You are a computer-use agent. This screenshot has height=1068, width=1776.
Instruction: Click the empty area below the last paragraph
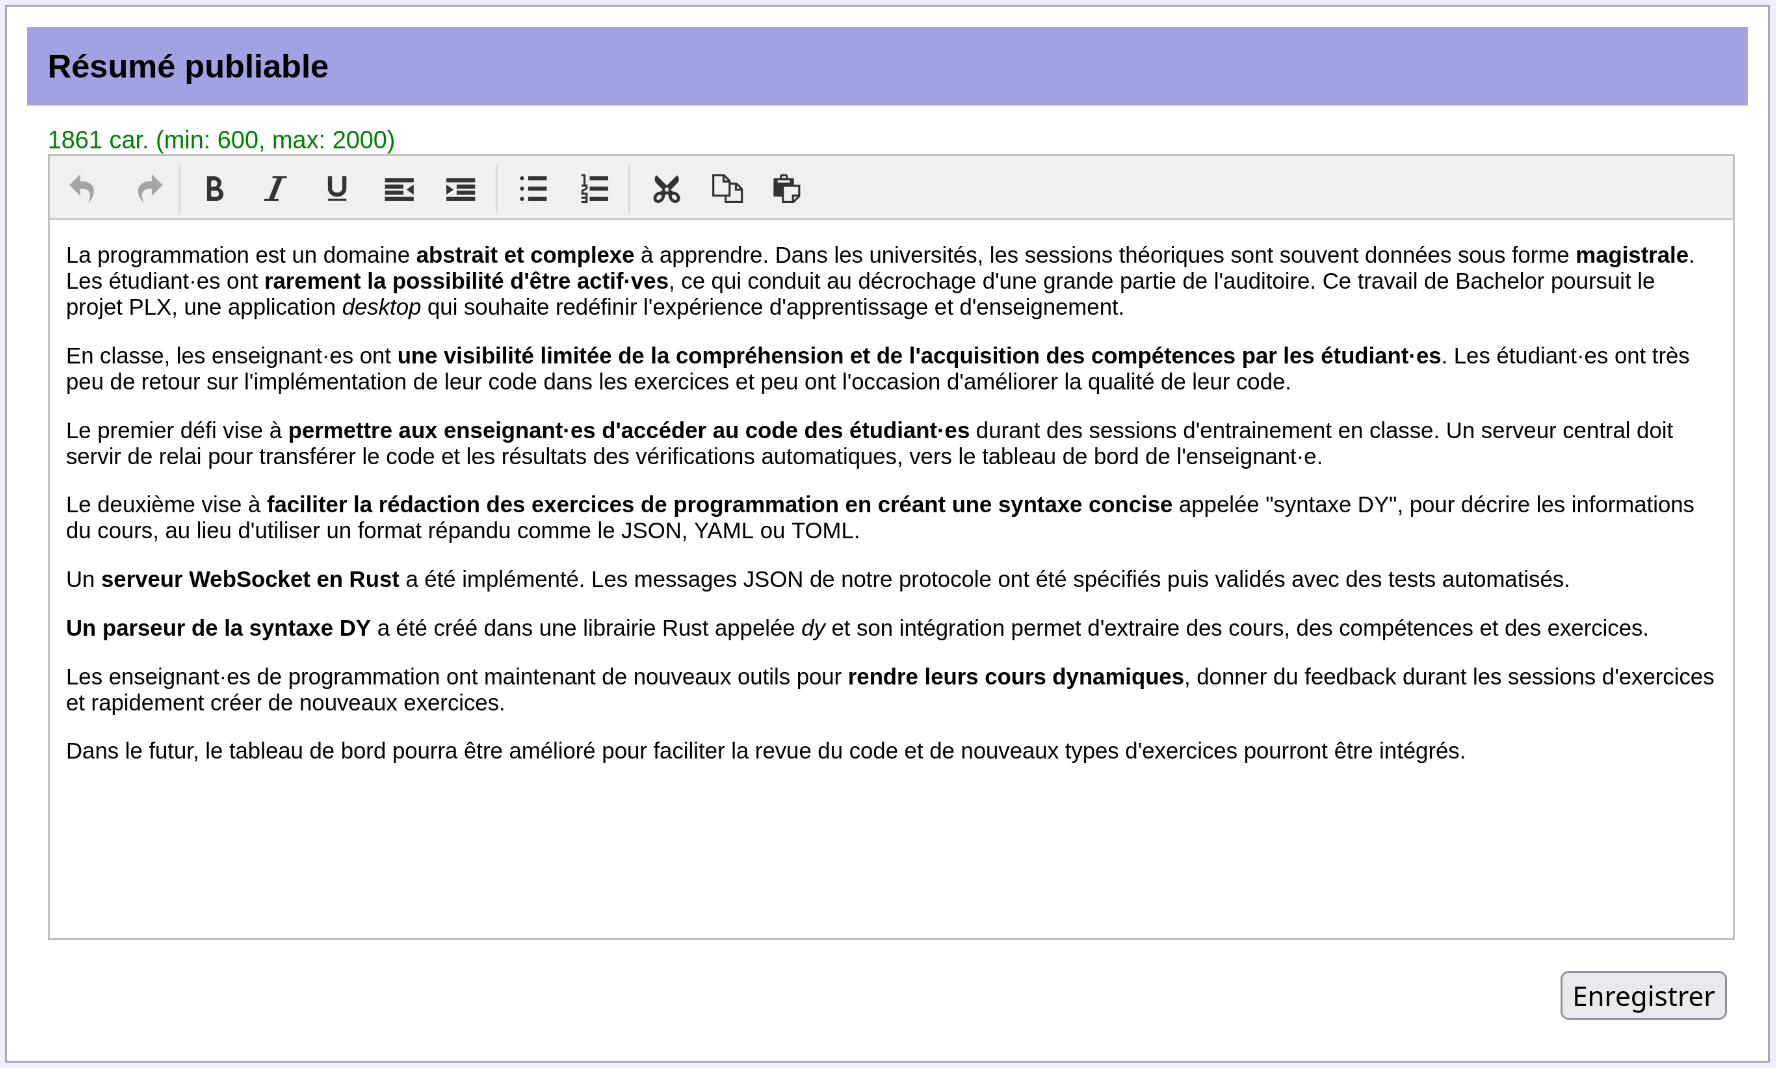[890, 850]
